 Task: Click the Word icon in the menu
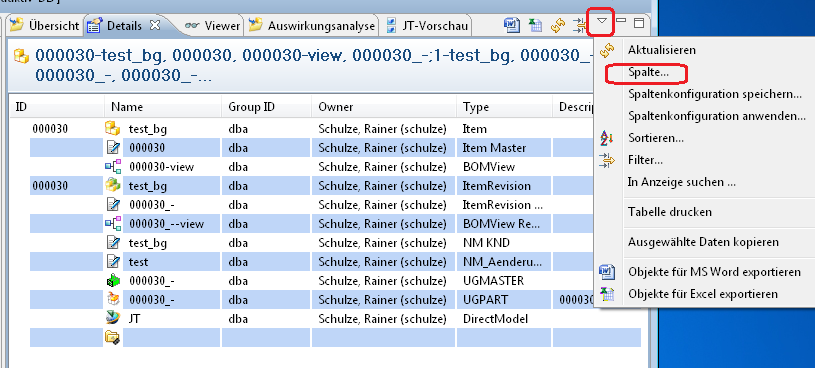[607, 272]
